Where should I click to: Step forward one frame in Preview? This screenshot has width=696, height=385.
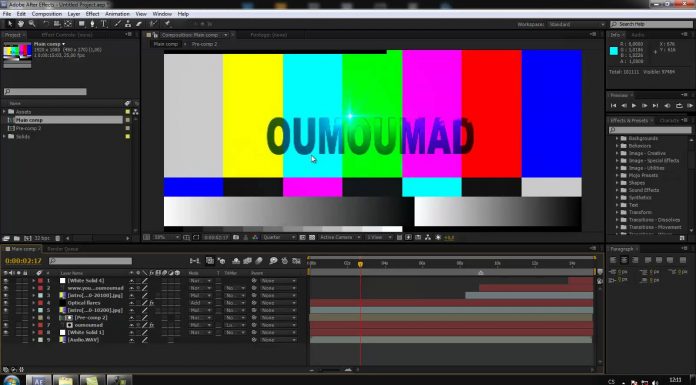(x=645, y=106)
